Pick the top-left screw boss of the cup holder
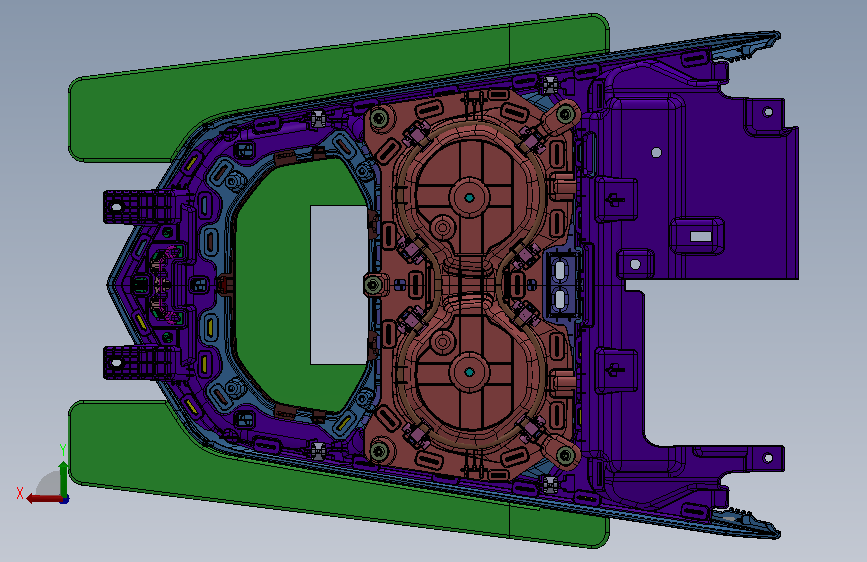 click(x=379, y=118)
